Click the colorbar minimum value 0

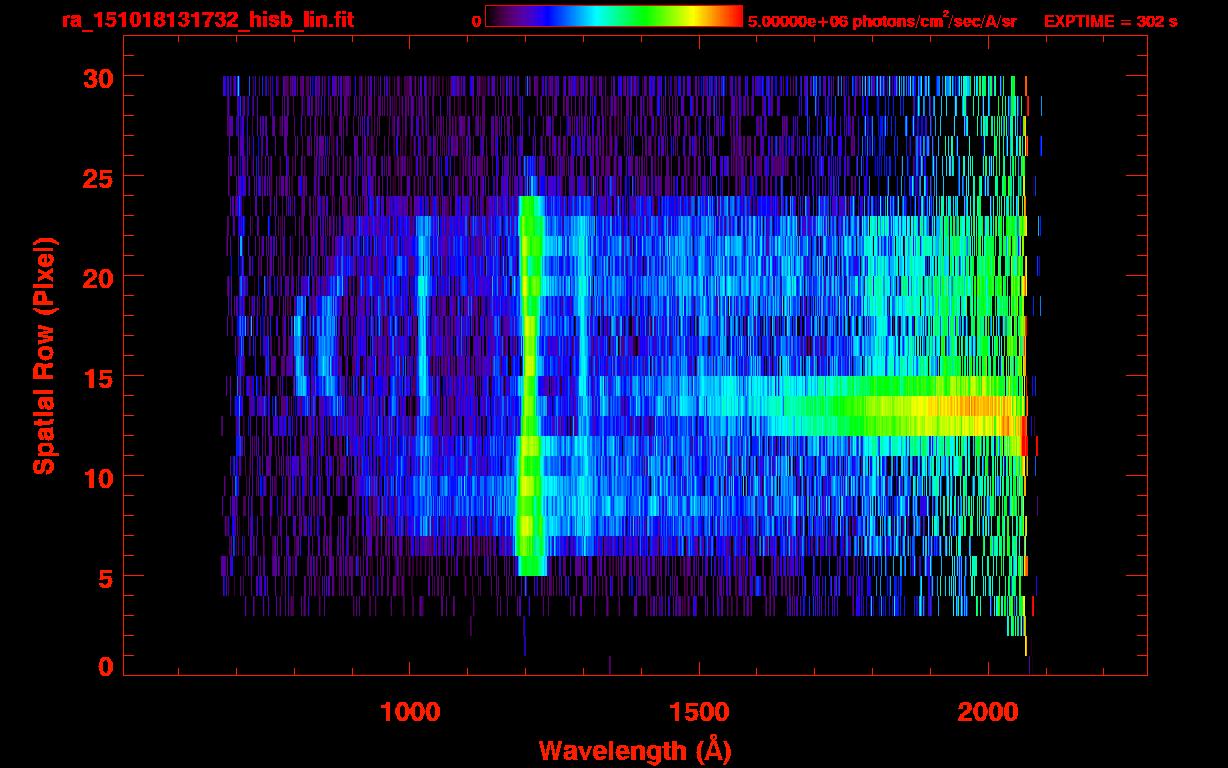point(476,21)
